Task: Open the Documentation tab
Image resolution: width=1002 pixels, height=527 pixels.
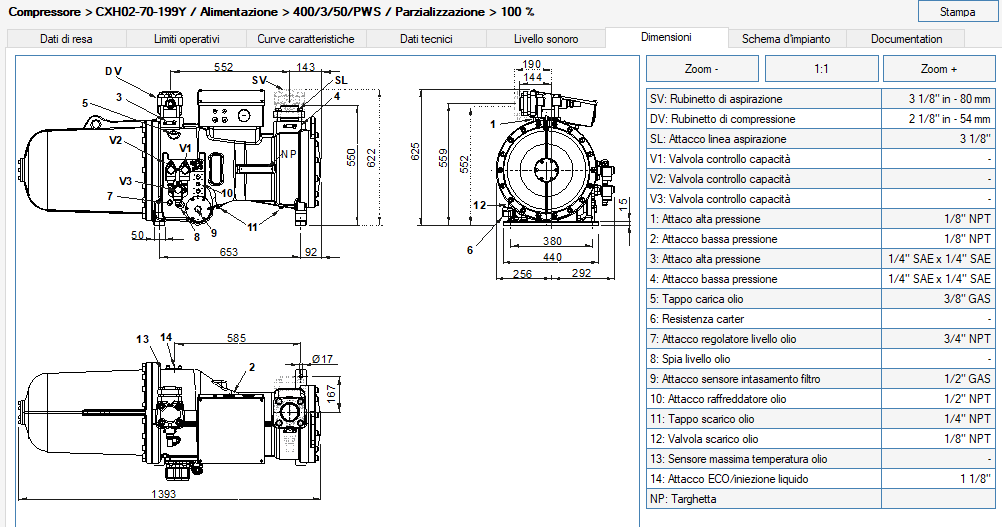Action: (x=906, y=39)
